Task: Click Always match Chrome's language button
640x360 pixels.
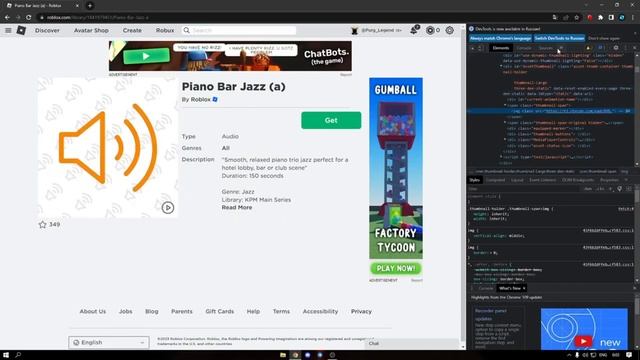Action: 500,38
